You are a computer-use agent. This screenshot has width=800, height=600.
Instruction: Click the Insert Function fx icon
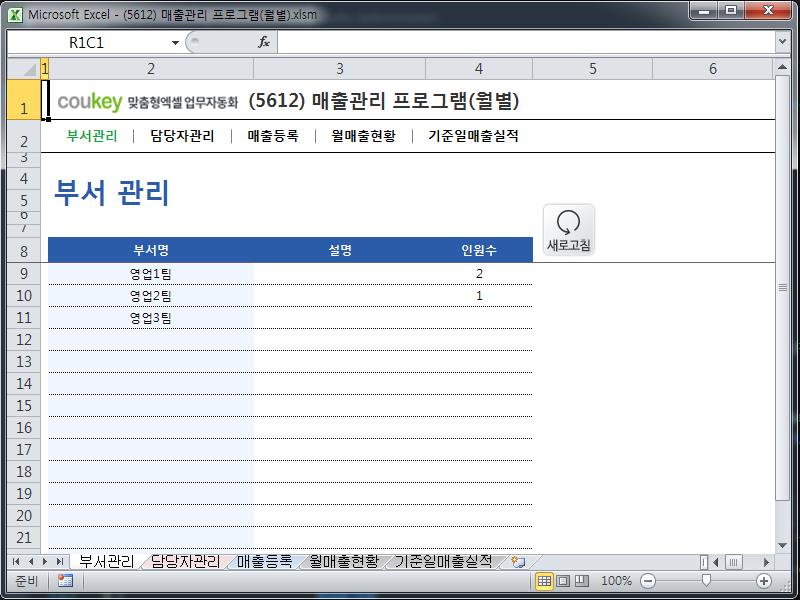(264, 42)
